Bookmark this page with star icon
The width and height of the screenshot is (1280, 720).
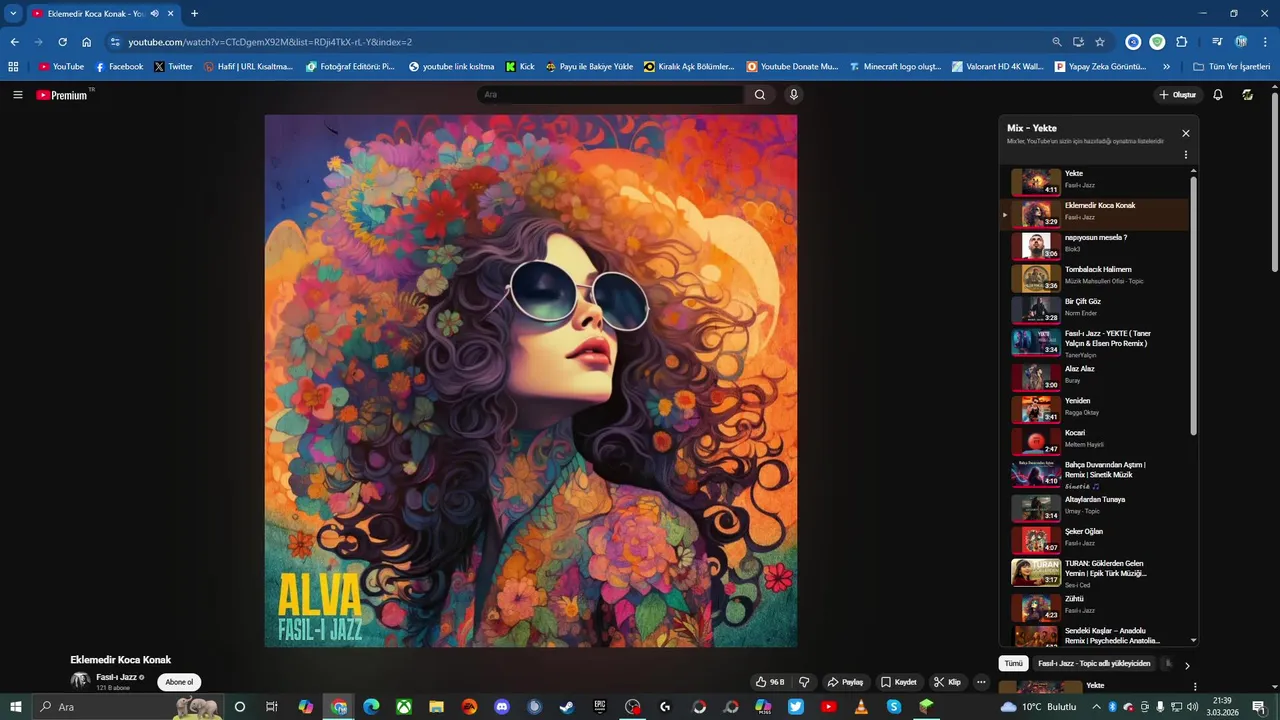[1100, 42]
